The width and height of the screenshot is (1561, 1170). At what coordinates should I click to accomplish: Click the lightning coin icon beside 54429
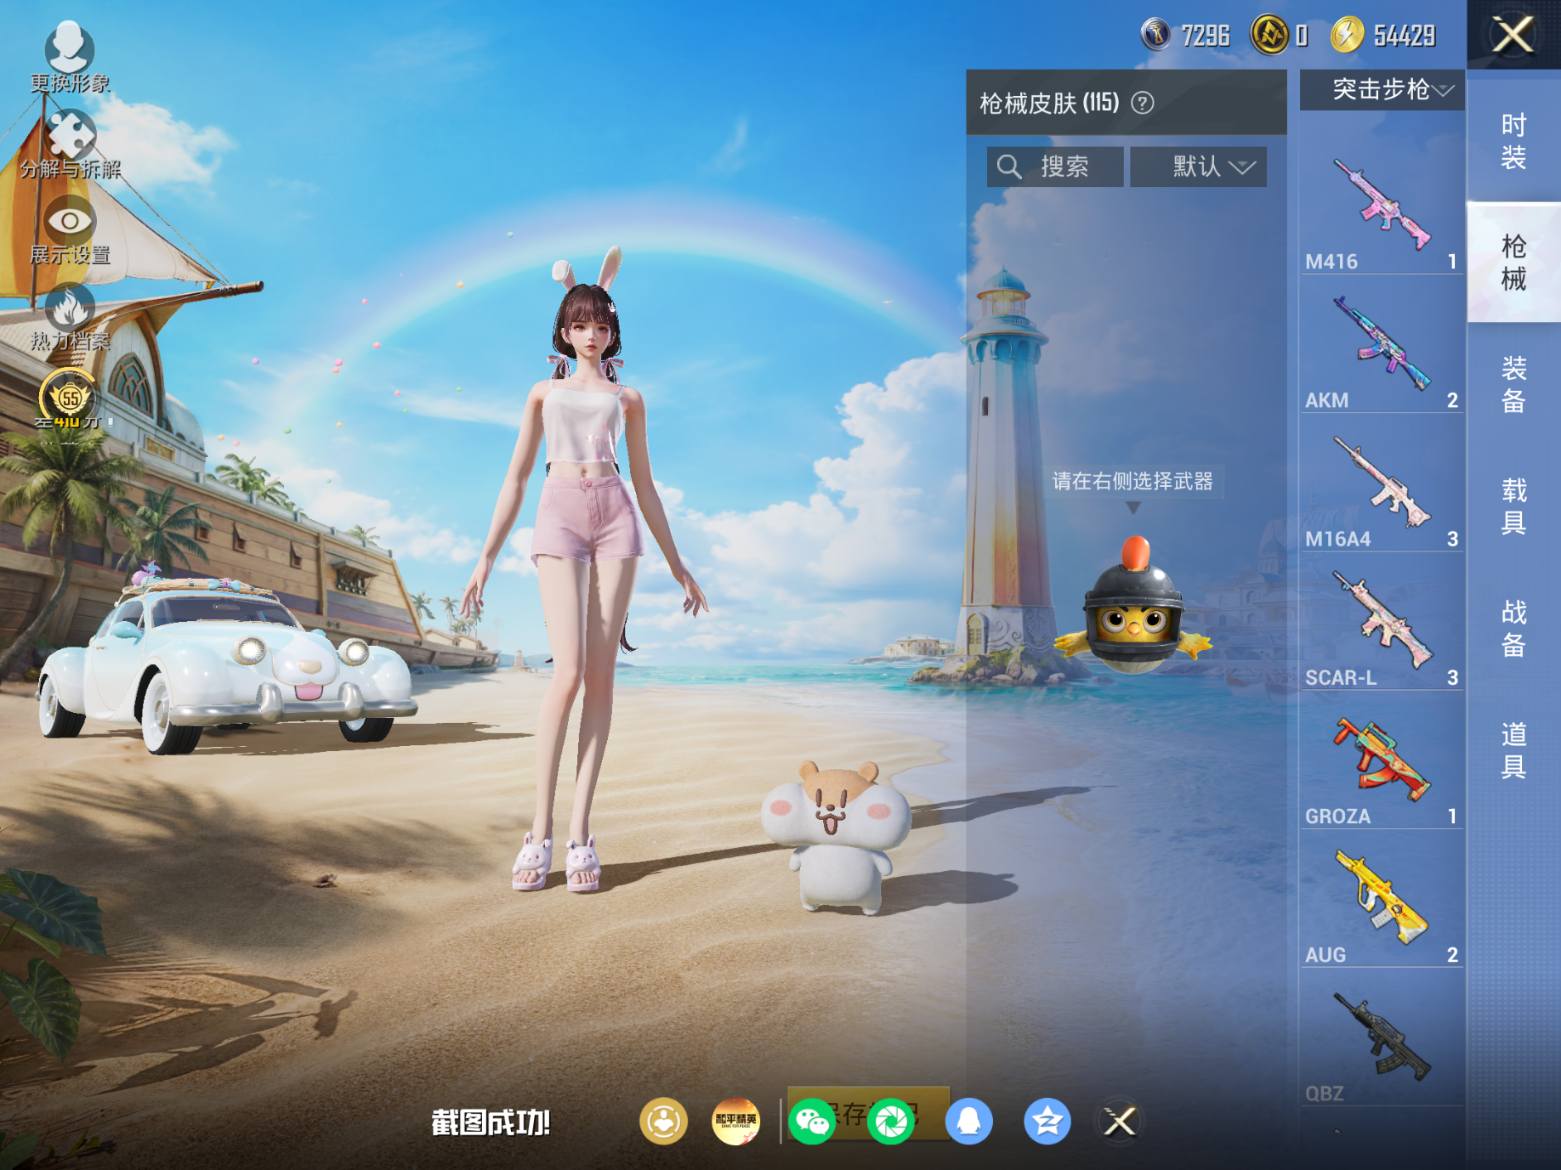(x=1347, y=35)
